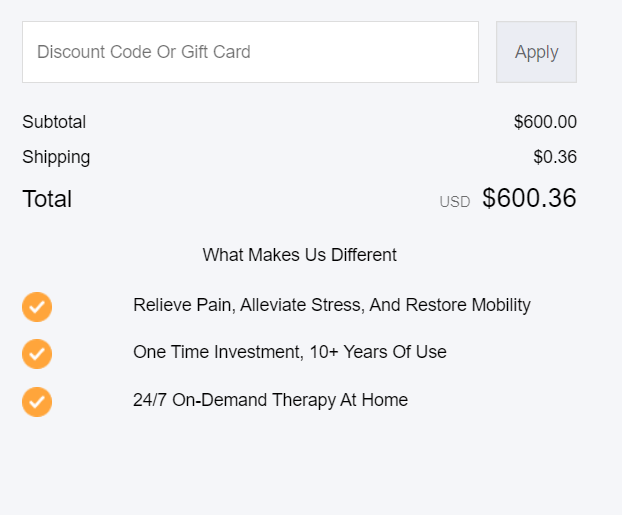Place cursor in the gift card input box
Image resolution: width=622 pixels, height=515 pixels.
click(250, 52)
